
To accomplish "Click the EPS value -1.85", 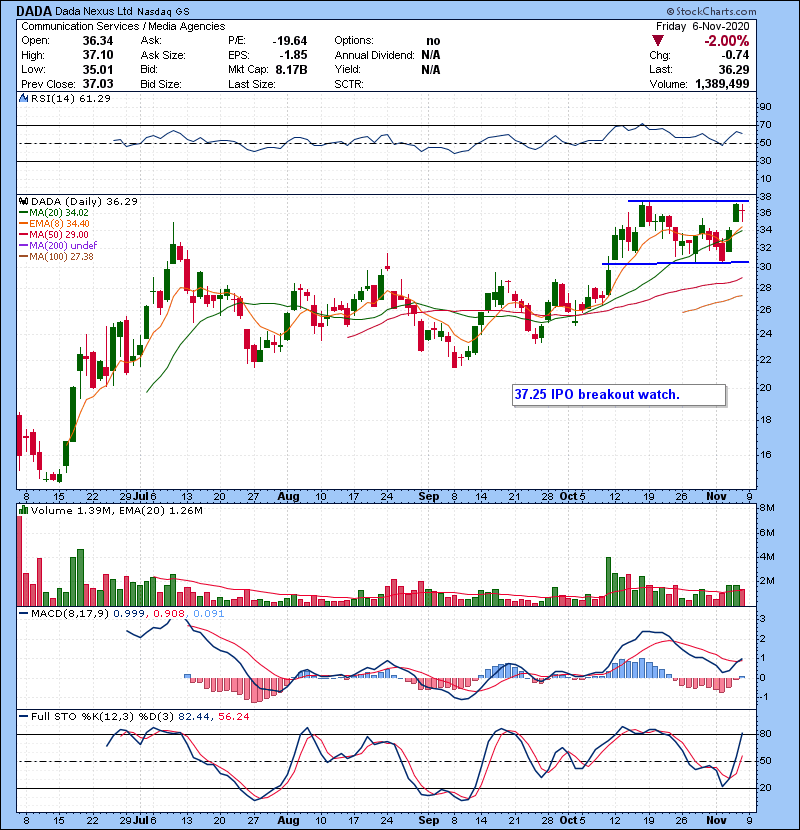I will point(295,55).
